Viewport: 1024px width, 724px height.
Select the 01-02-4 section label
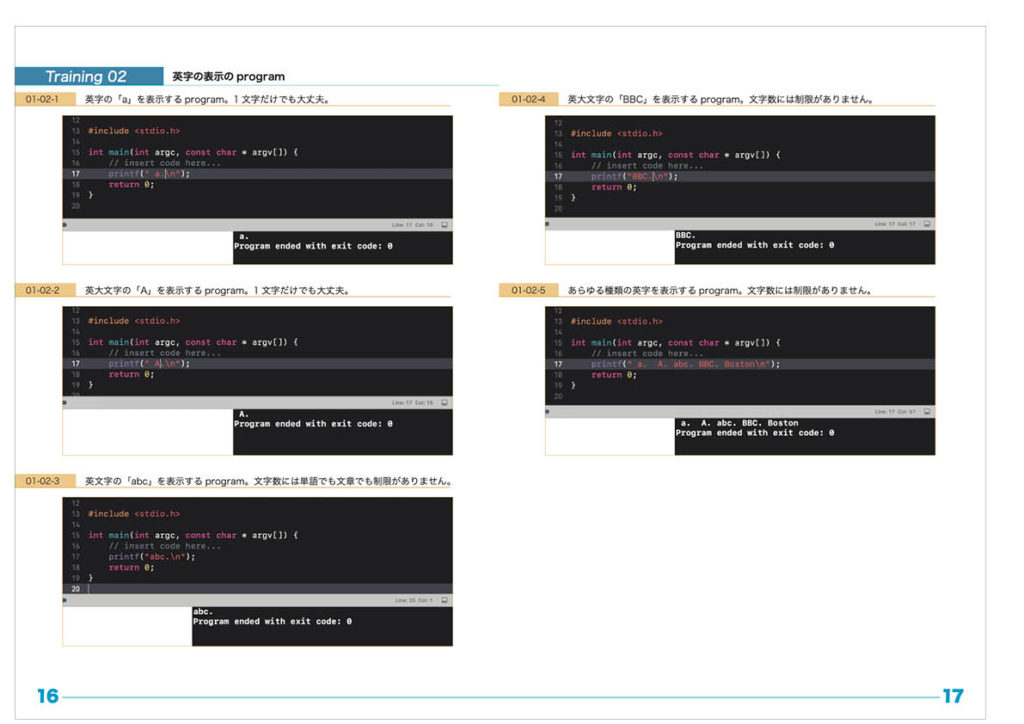tap(528, 99)
